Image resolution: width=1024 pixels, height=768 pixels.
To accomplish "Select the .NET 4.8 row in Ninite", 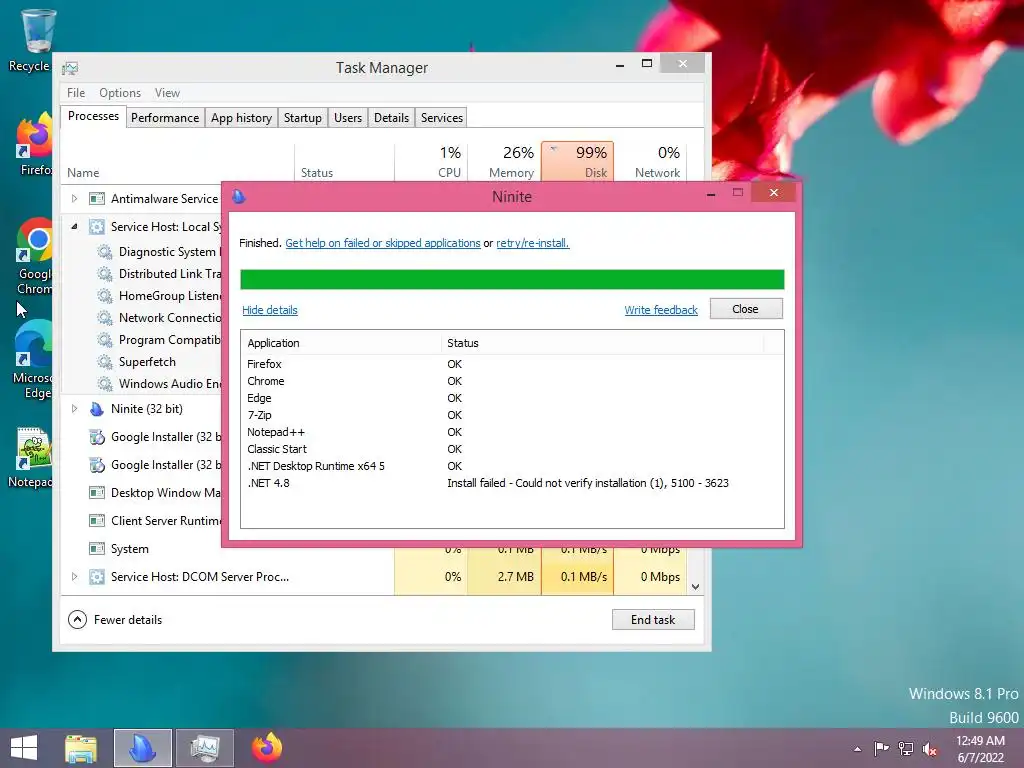I will [x=512, y=483].
